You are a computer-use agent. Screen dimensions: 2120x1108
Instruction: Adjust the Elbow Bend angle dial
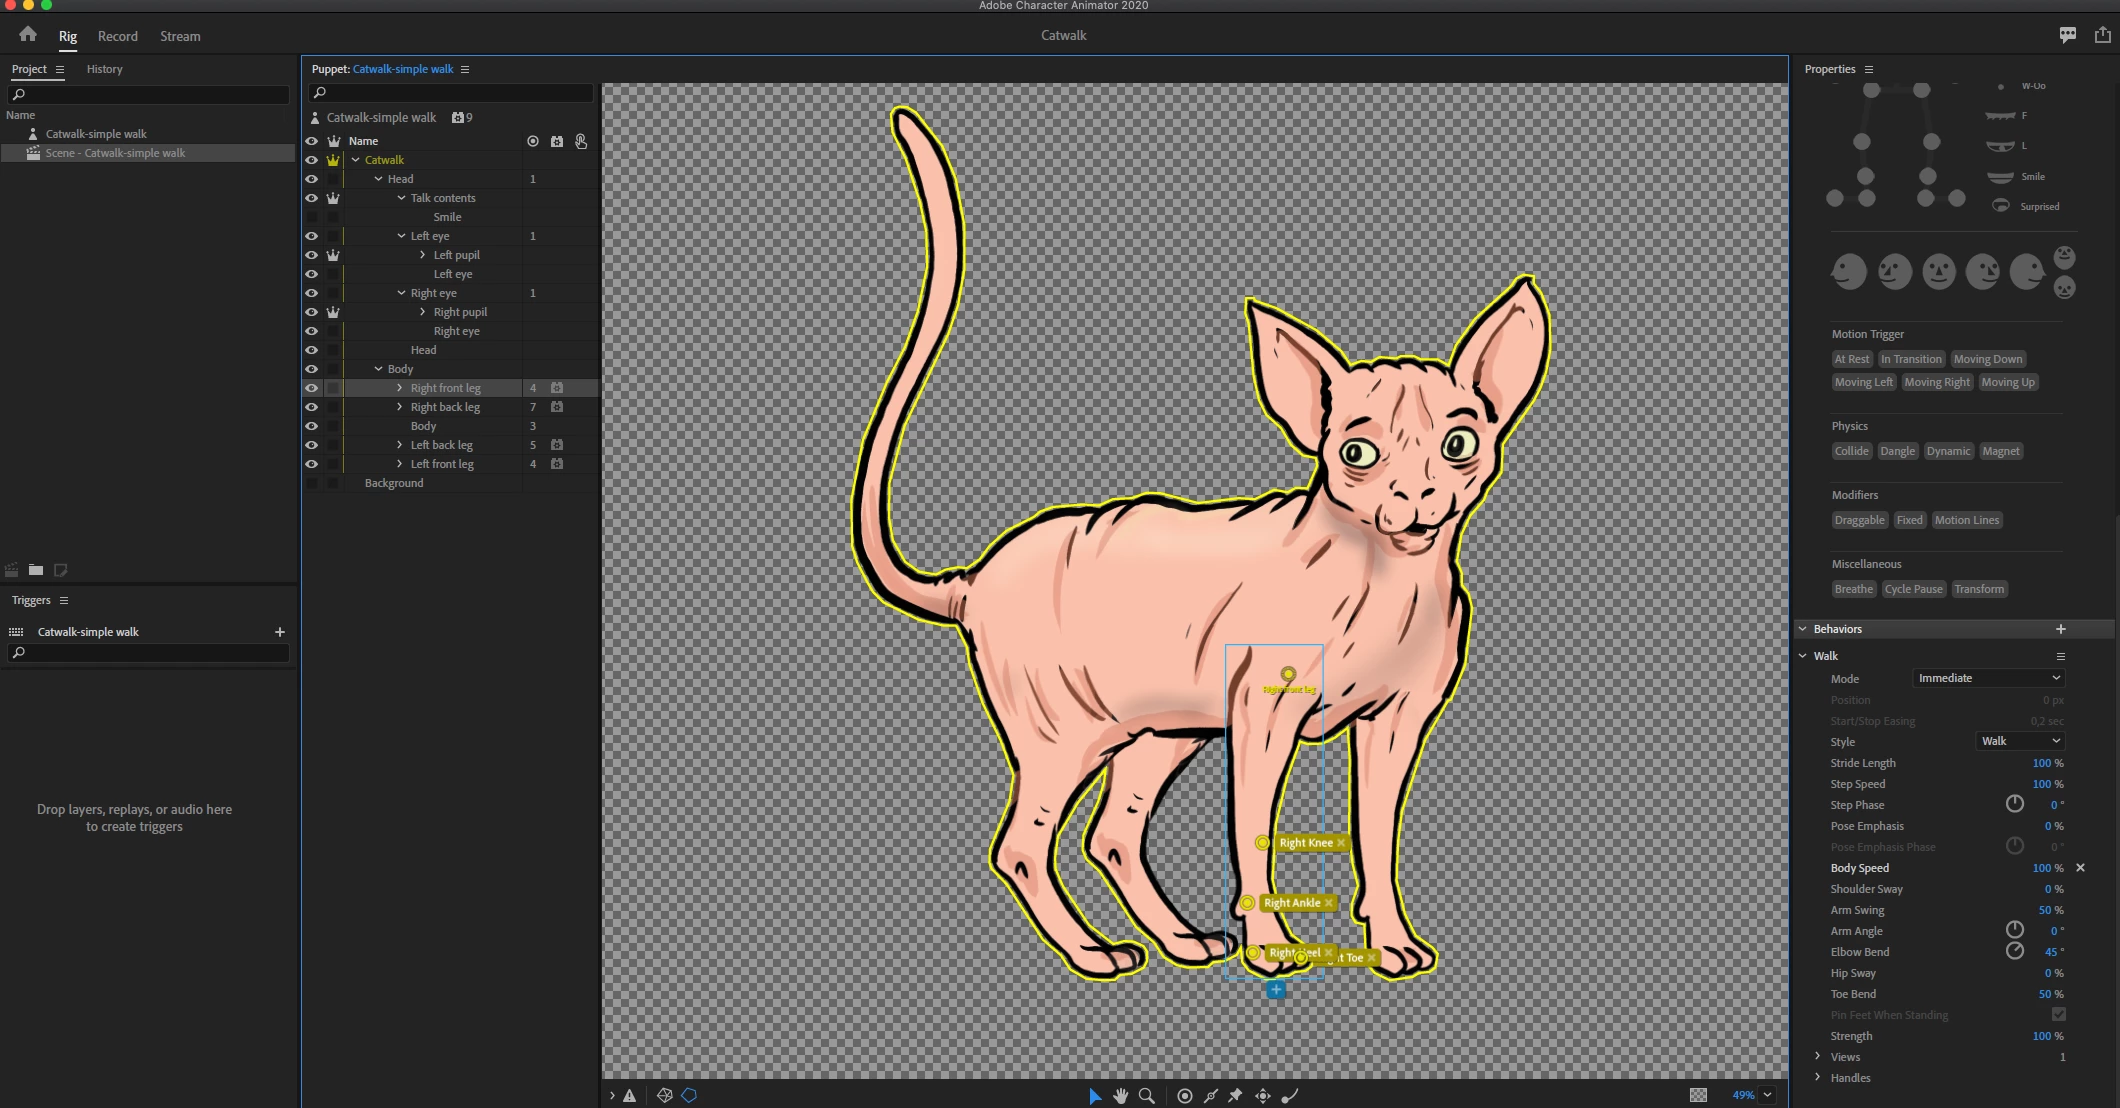2015,951
